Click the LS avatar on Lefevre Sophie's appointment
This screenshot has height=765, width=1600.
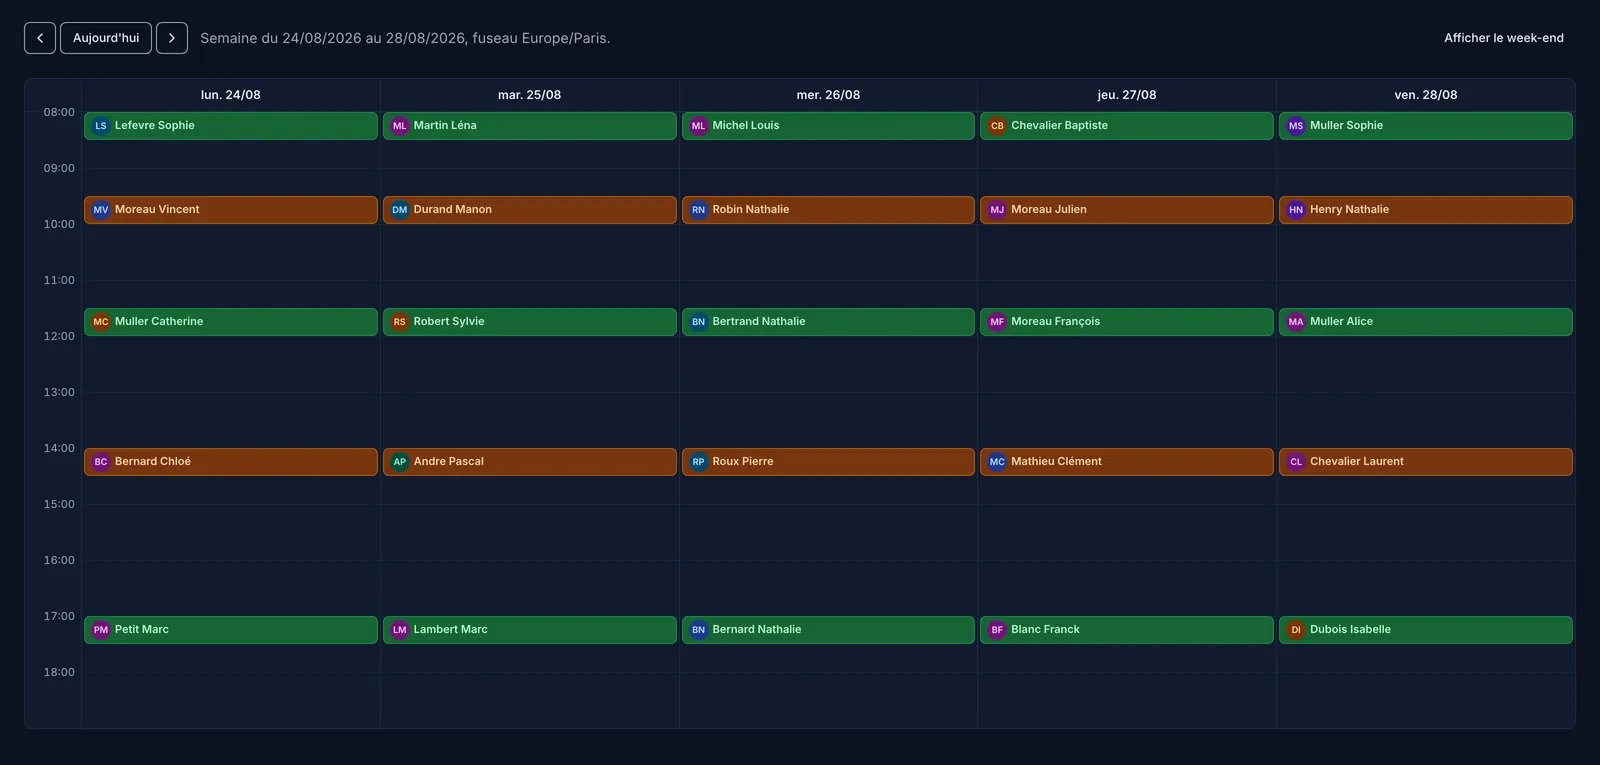coord(101,126)
